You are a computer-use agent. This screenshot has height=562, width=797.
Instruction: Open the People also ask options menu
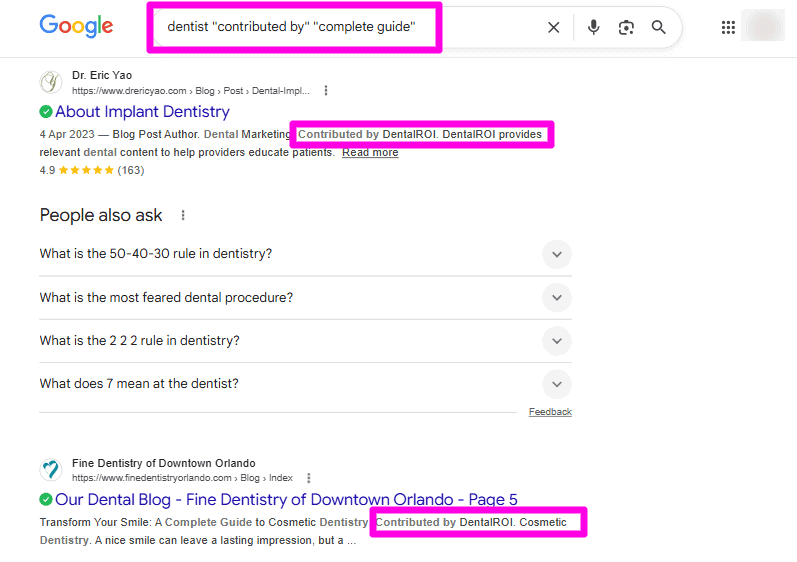pyautogui.click(x=183, y=215)
